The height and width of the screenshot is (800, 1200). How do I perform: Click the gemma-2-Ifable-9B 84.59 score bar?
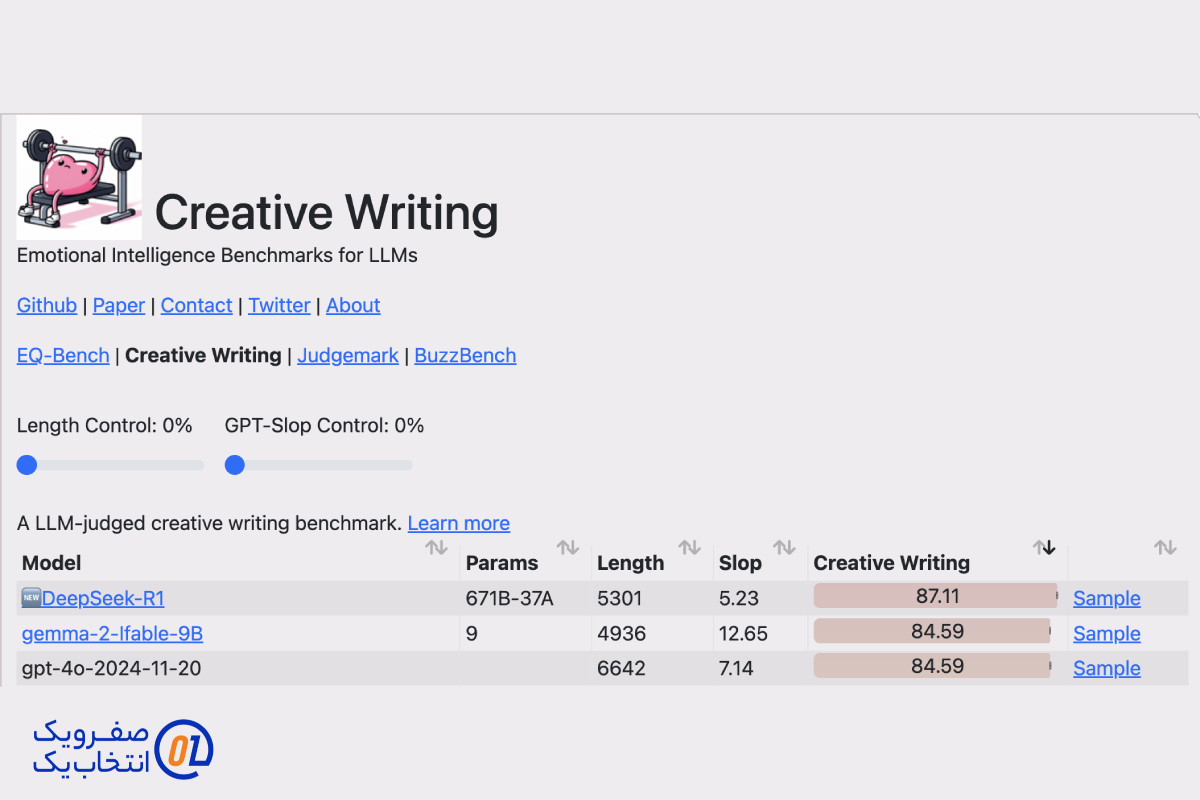[932, 631]
